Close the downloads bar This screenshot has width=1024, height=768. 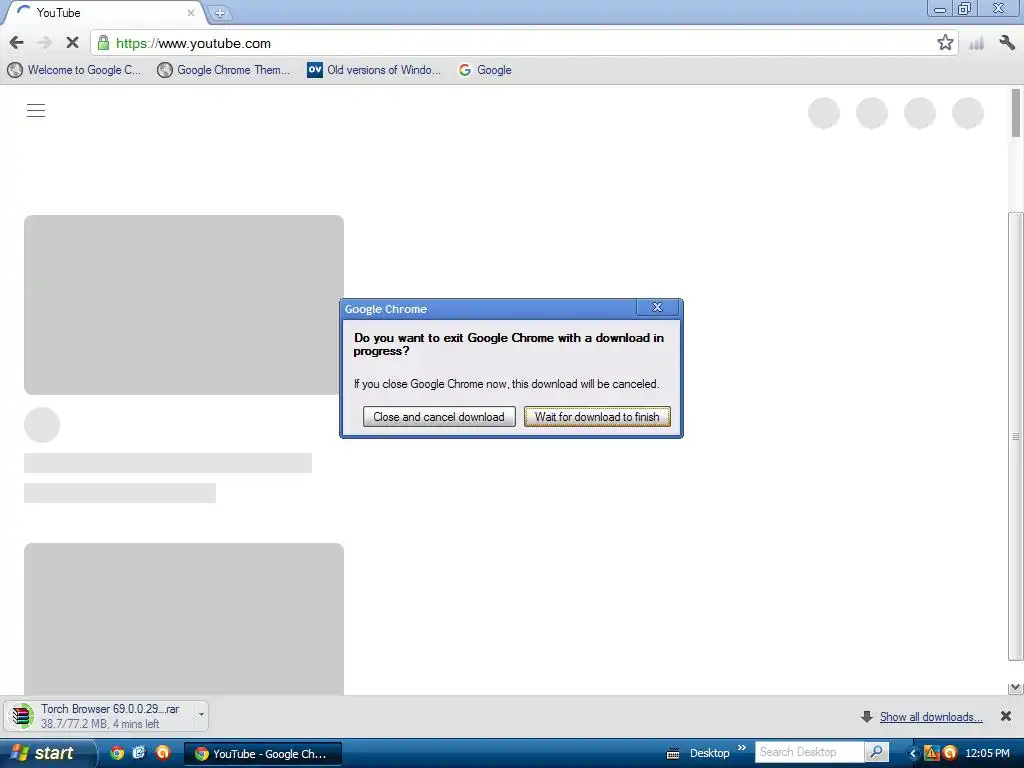tap(1006, 716)
